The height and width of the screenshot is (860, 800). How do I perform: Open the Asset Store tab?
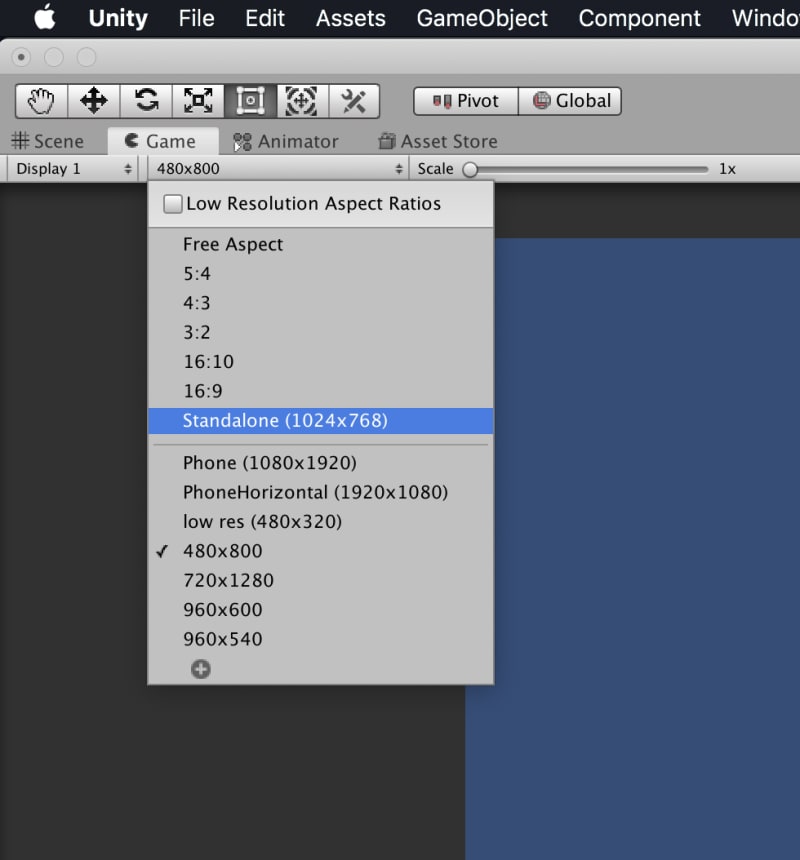[x=438, y=142]
